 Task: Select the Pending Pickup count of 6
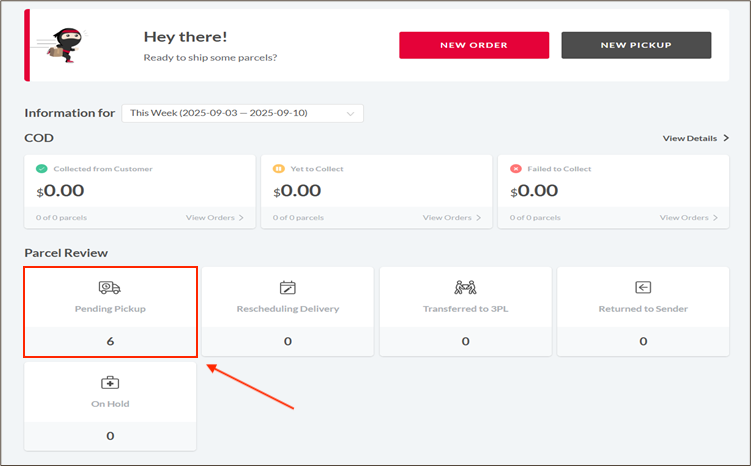(x=110, y=341)
